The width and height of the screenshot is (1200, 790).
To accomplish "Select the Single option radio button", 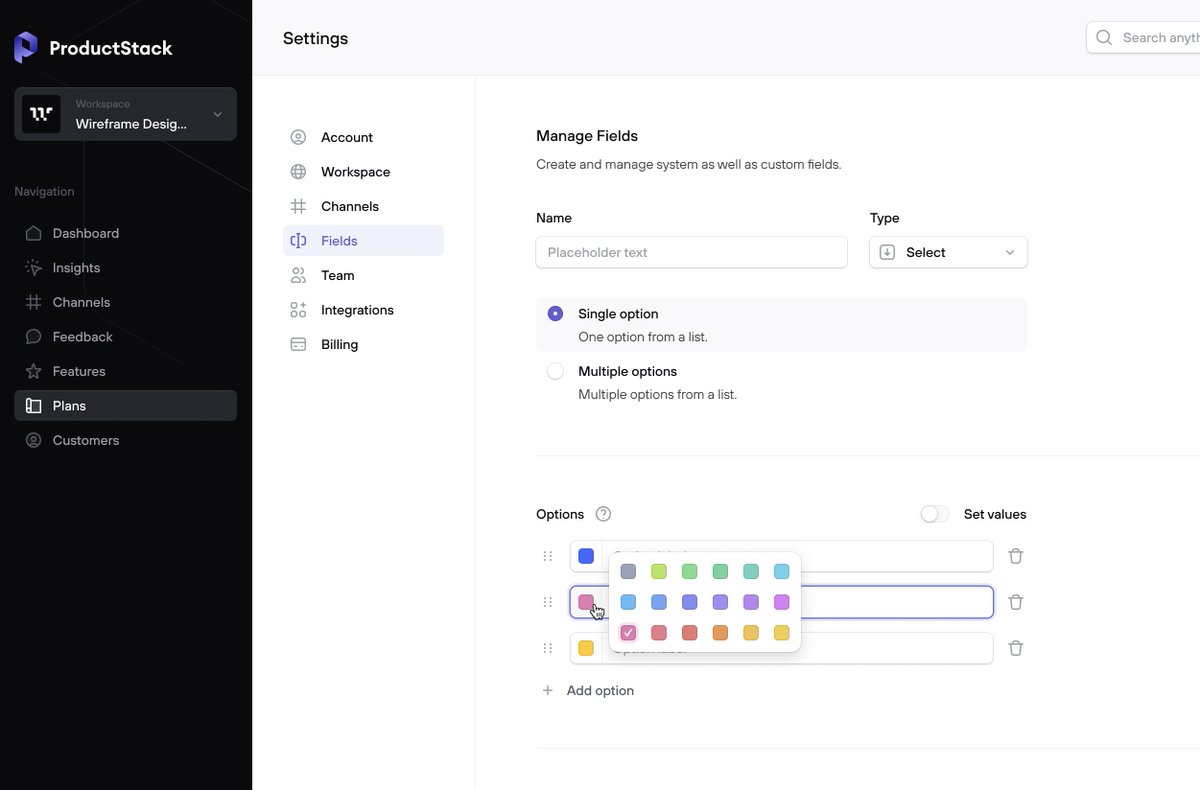I will click(555, 314).
